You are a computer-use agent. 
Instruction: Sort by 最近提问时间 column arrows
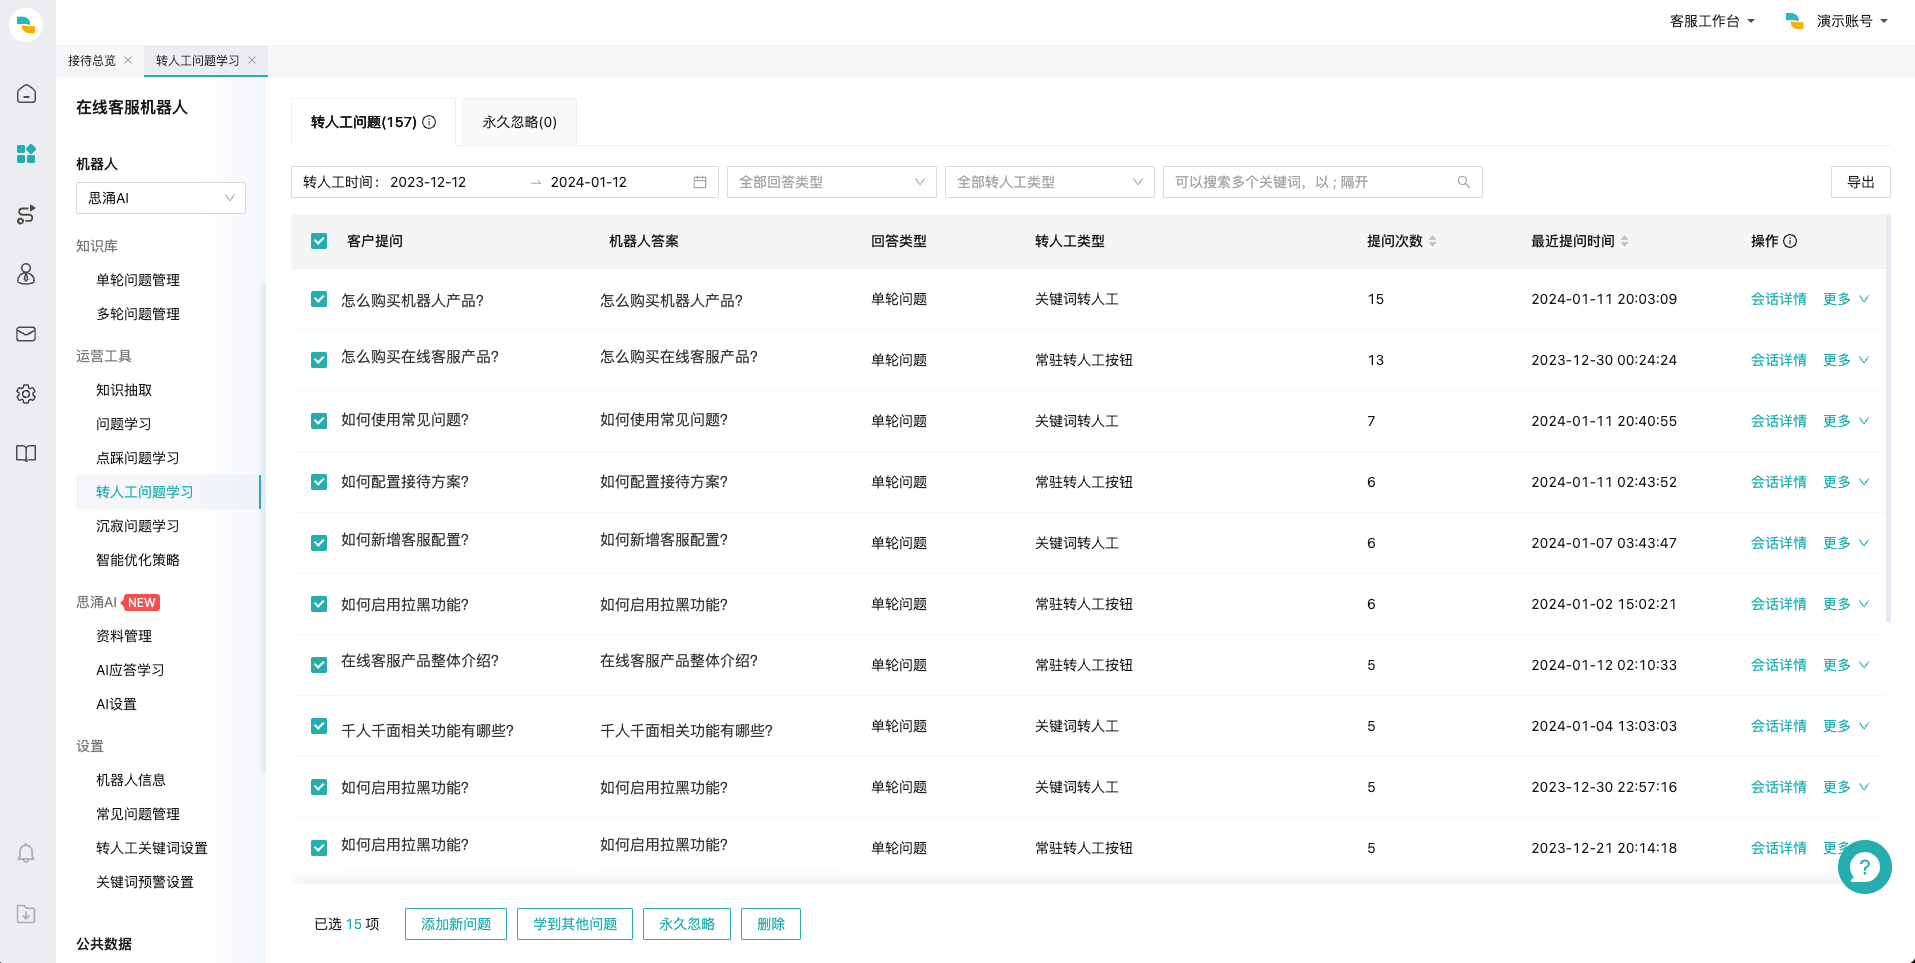[x=1624, y=241]
